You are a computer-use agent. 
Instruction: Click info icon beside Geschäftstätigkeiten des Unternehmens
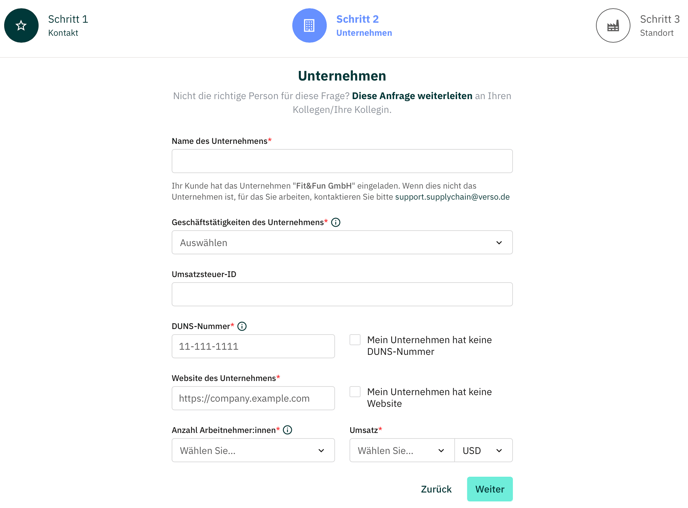pyautogui.click(x=336, y=222)
